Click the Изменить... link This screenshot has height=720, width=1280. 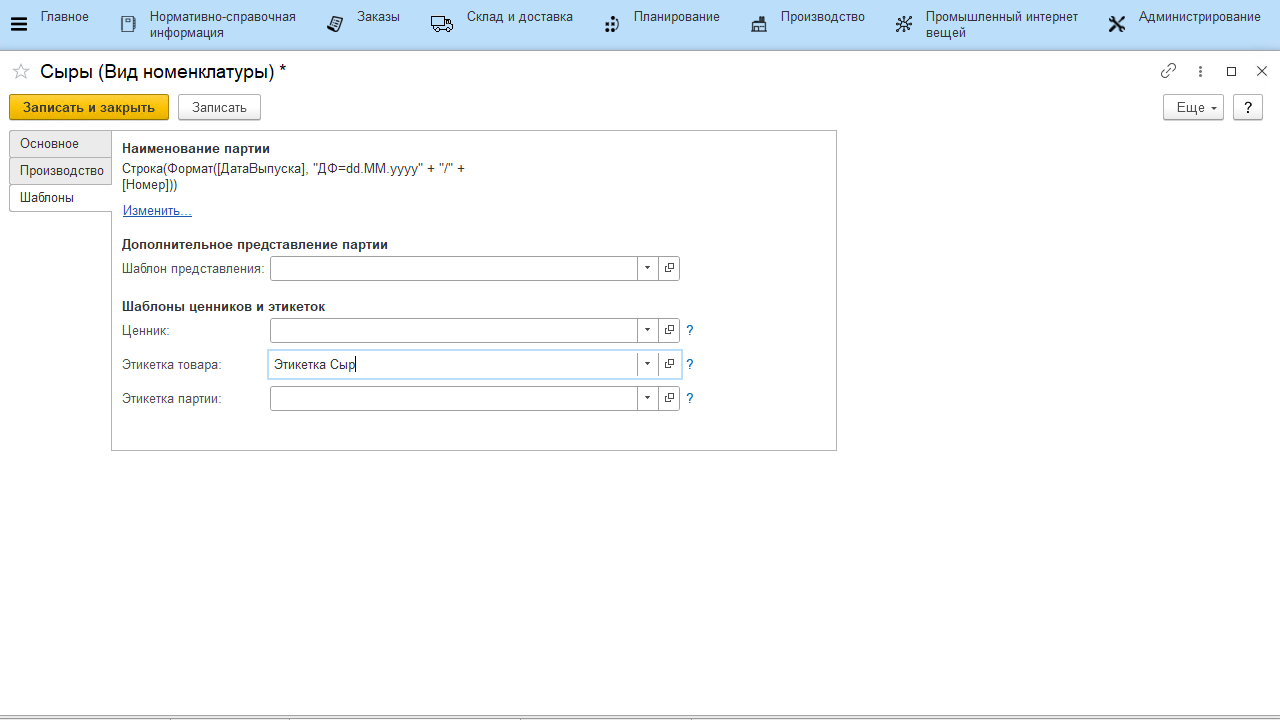pyautogui.click(x=157, y=211)
